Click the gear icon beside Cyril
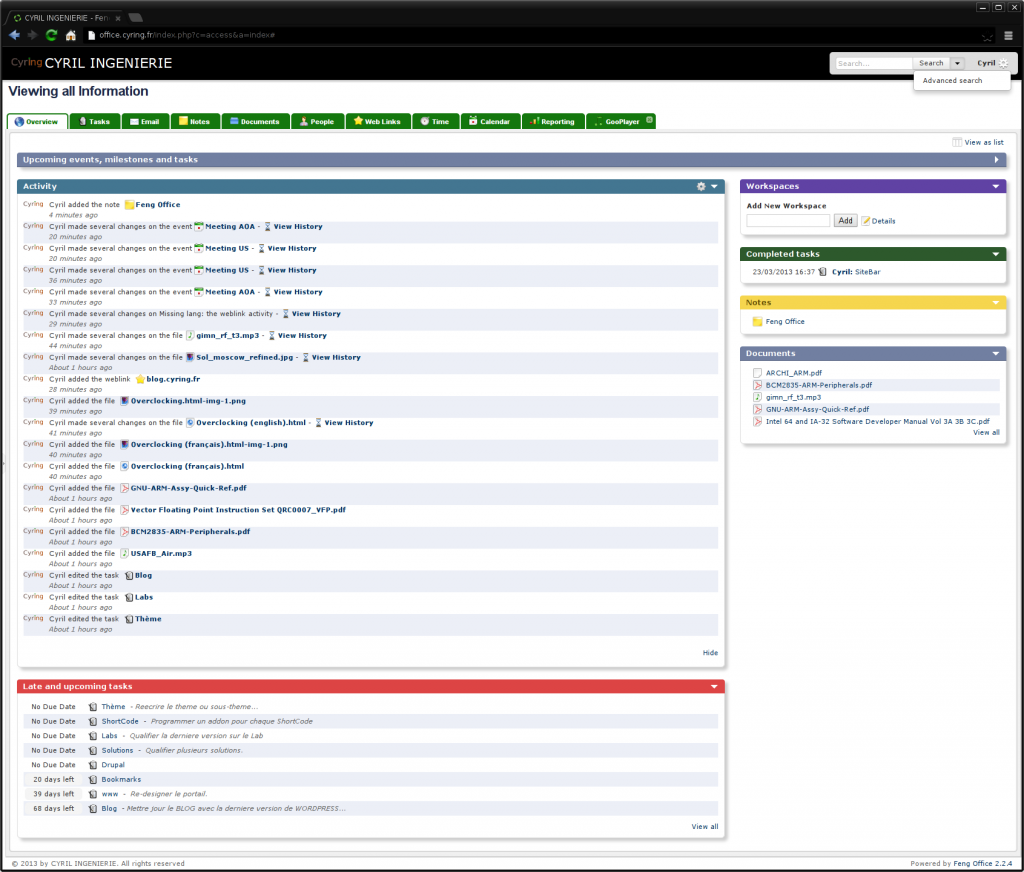This screenshot has height=872, width=1024. [1004, 63]
